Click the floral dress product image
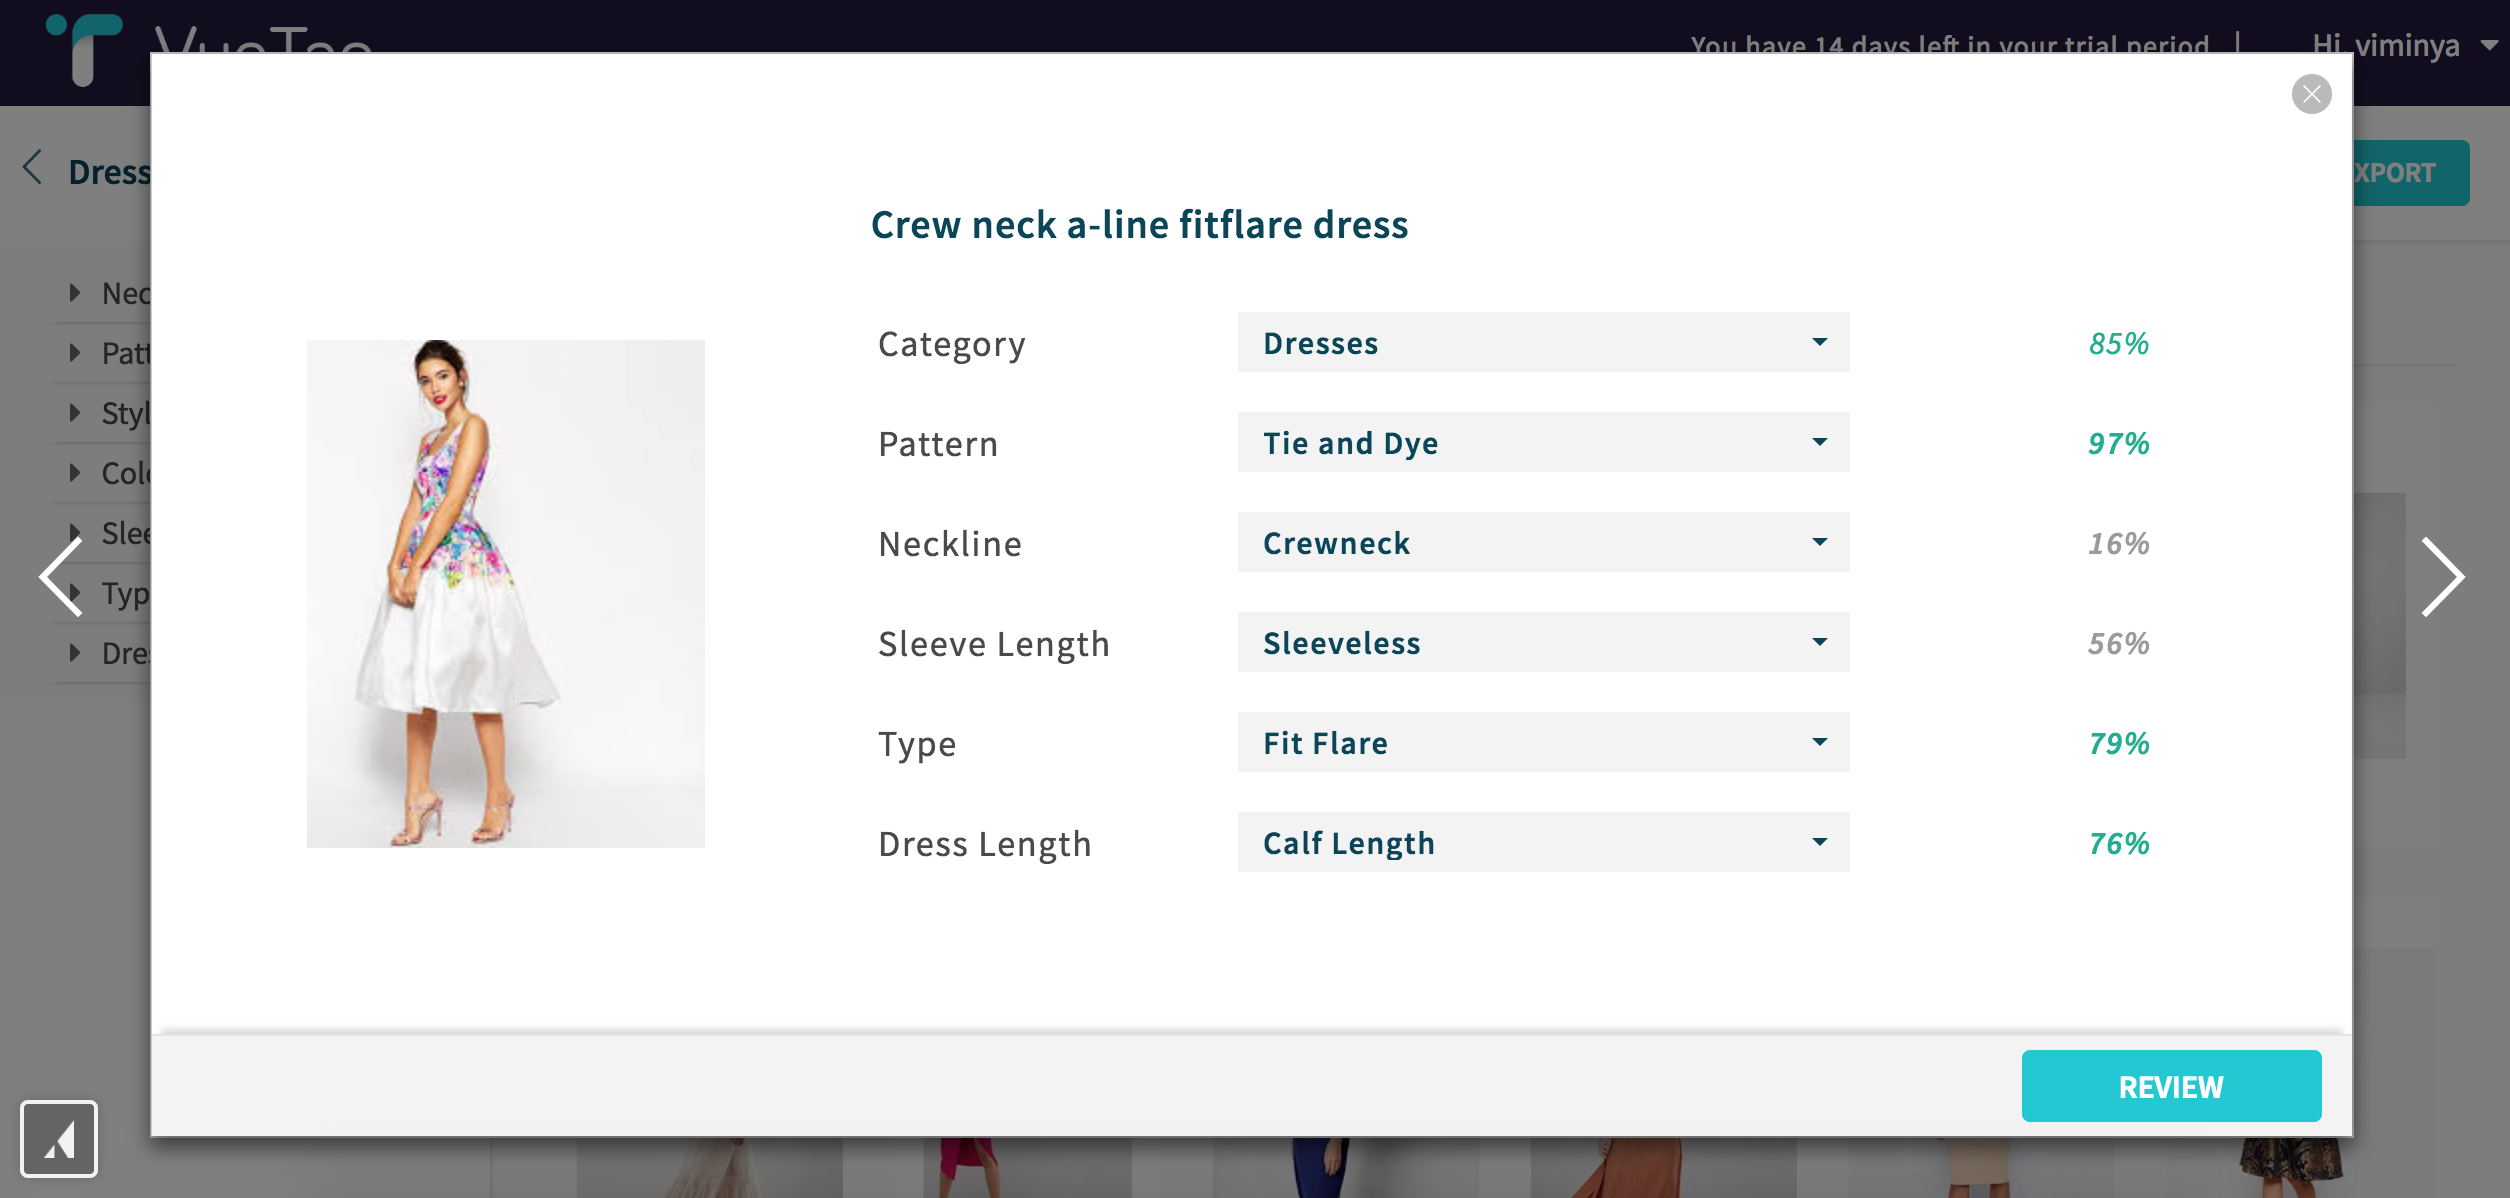 pyautogui.click(x=505, y=594)
